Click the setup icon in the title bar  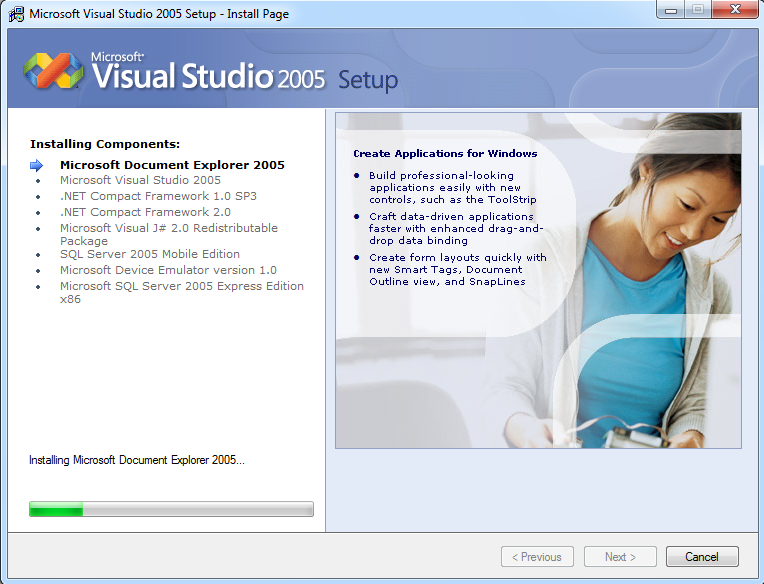[x=16, y=14]
